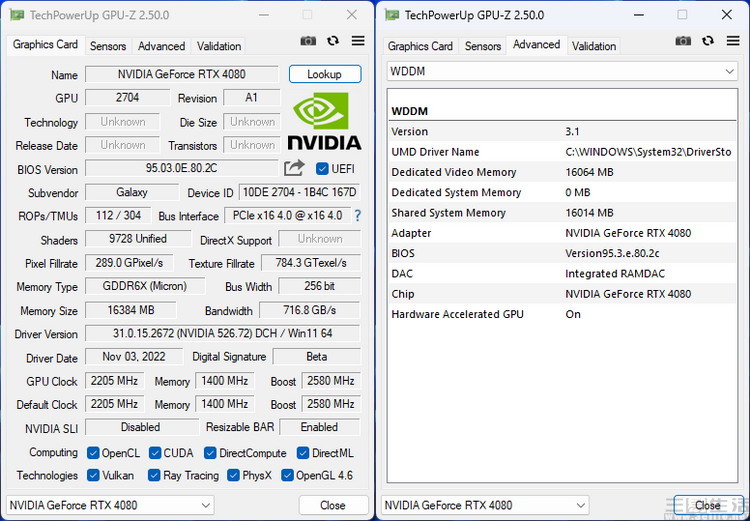Select the Shared System Memory row
Screen dimensions: 750x521
coord(562,213)
